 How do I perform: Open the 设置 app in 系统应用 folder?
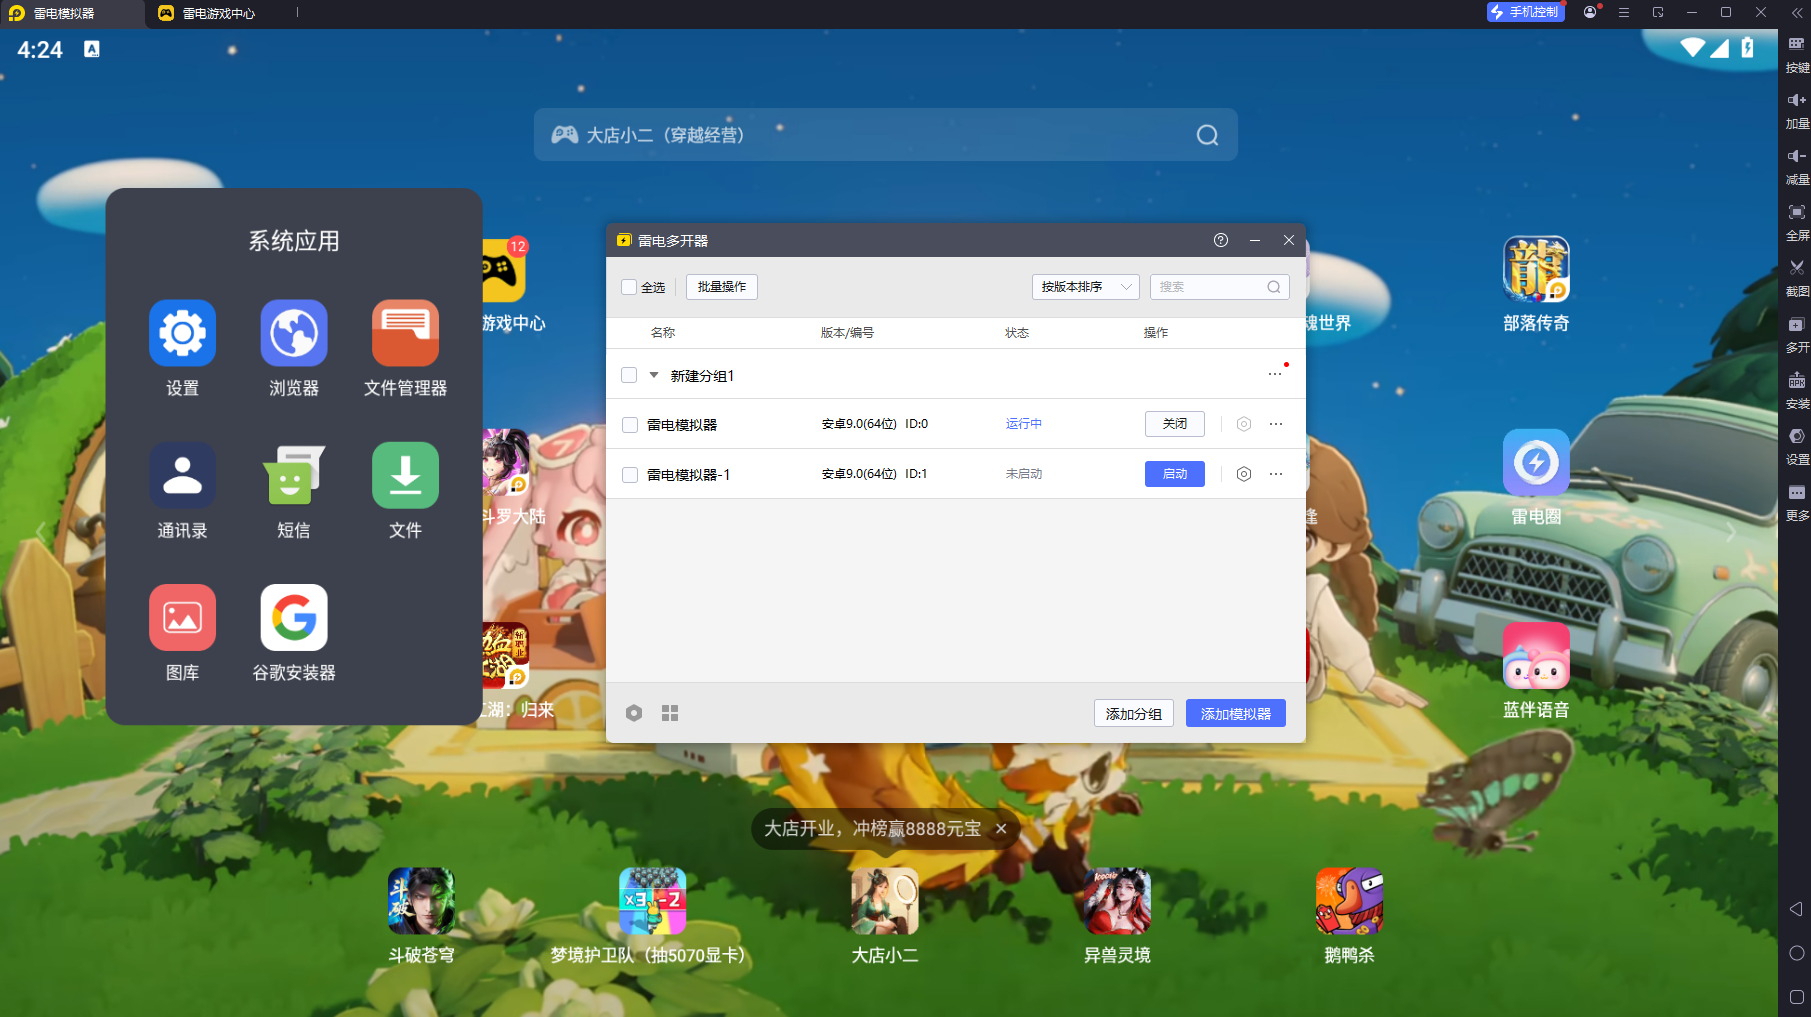tap(182, 333)
